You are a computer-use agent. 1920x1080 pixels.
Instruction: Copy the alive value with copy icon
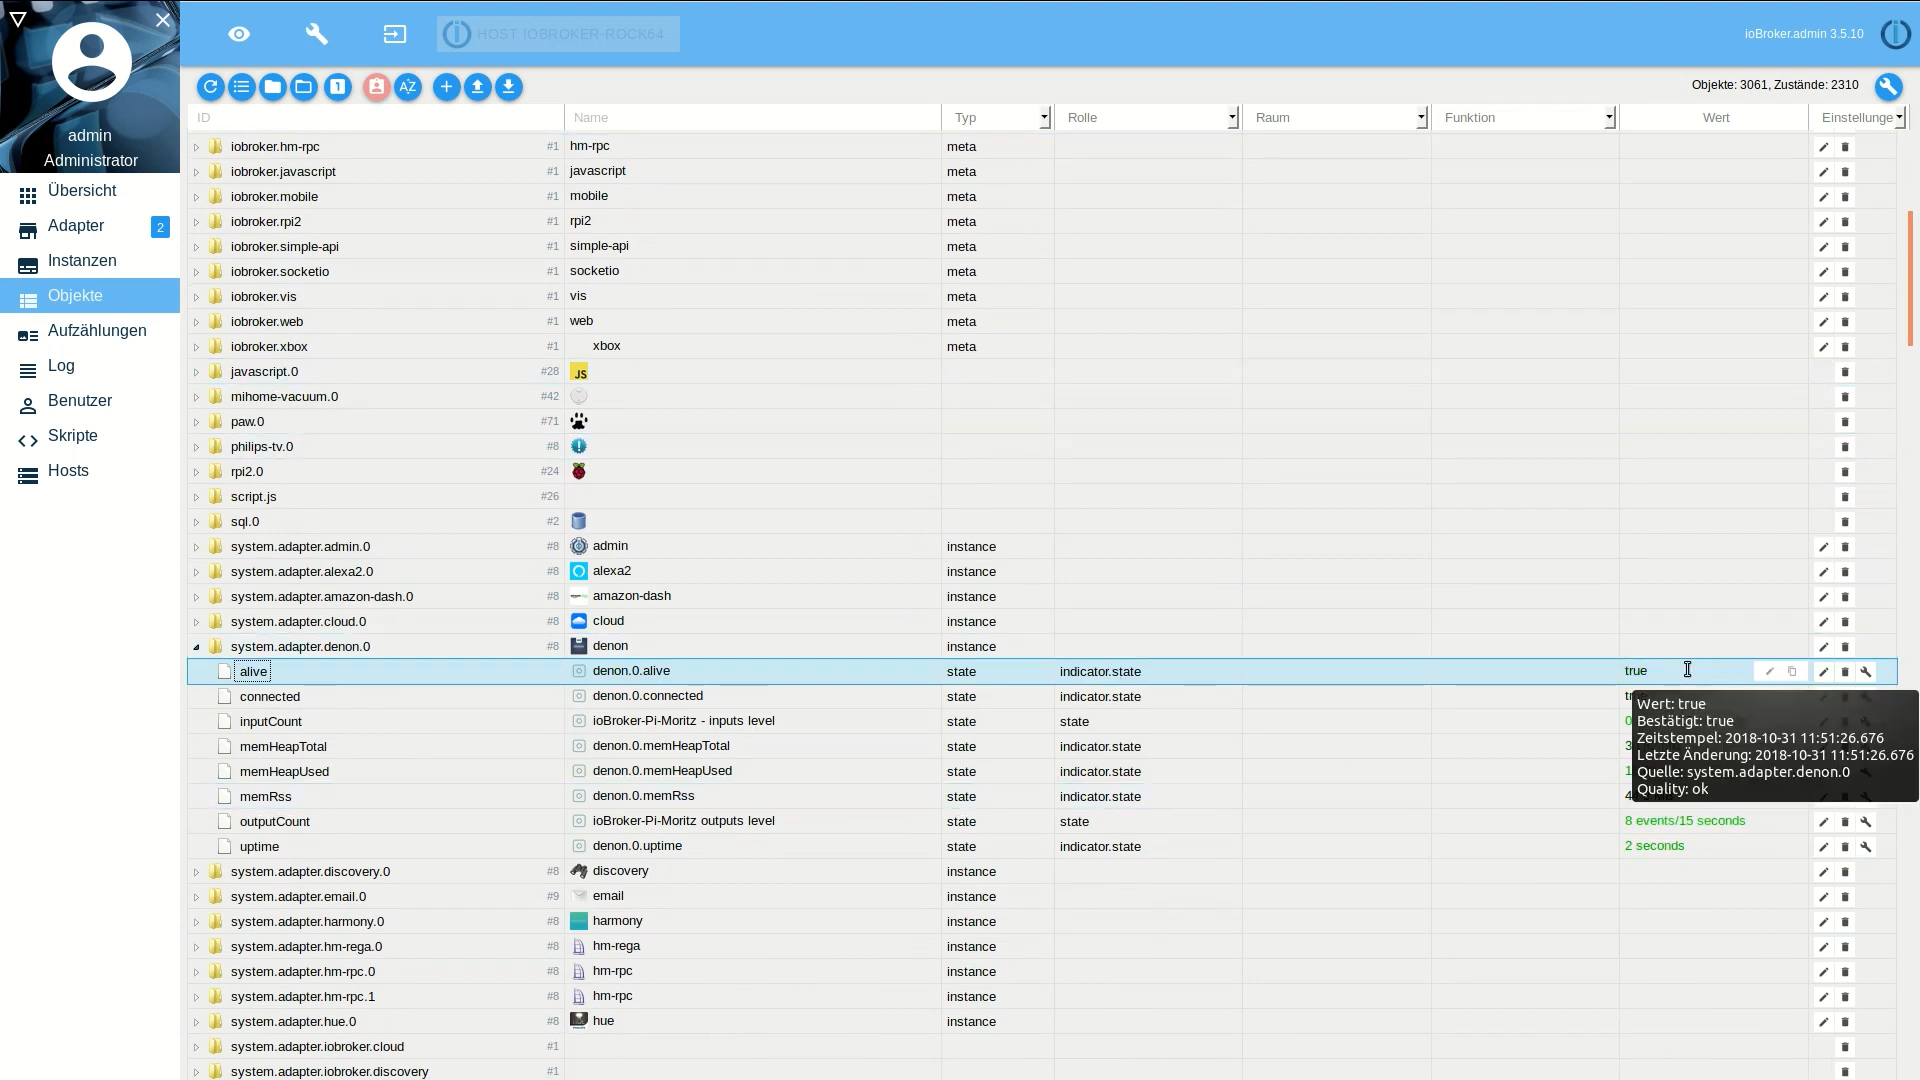click(x=1792, y=672)
